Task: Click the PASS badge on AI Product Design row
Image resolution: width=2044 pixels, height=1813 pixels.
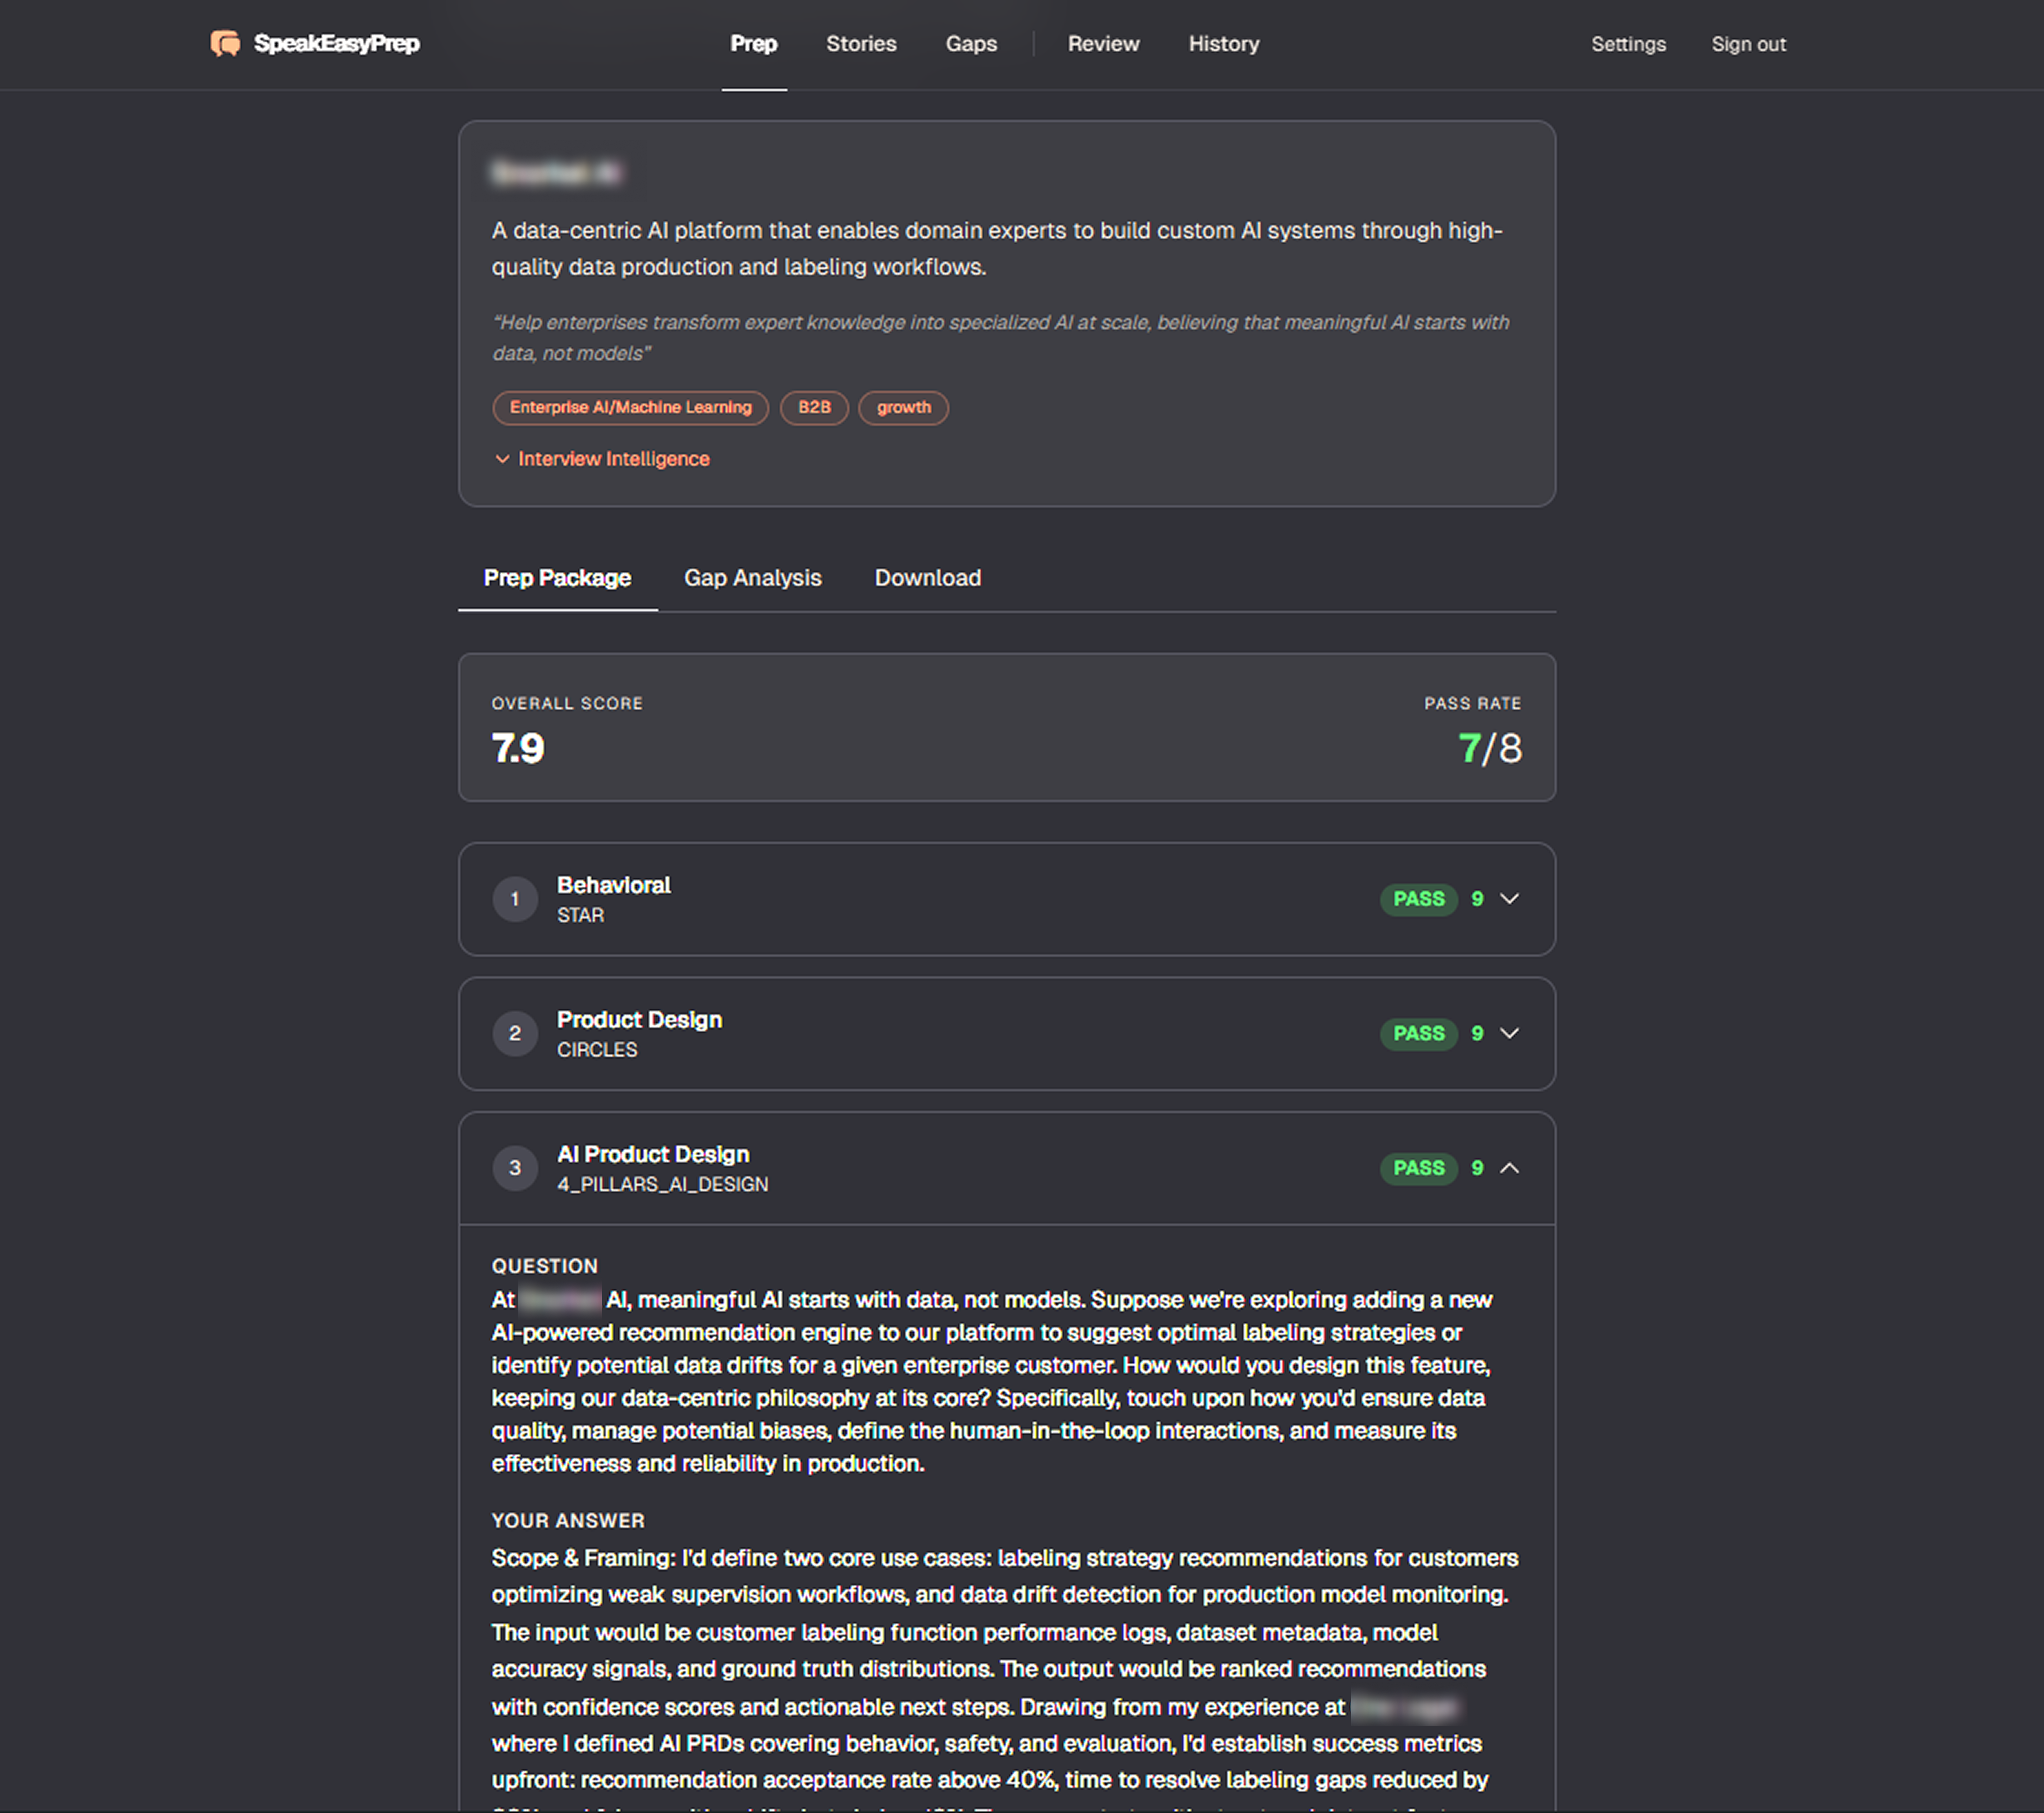Action: point(1418,1168)
